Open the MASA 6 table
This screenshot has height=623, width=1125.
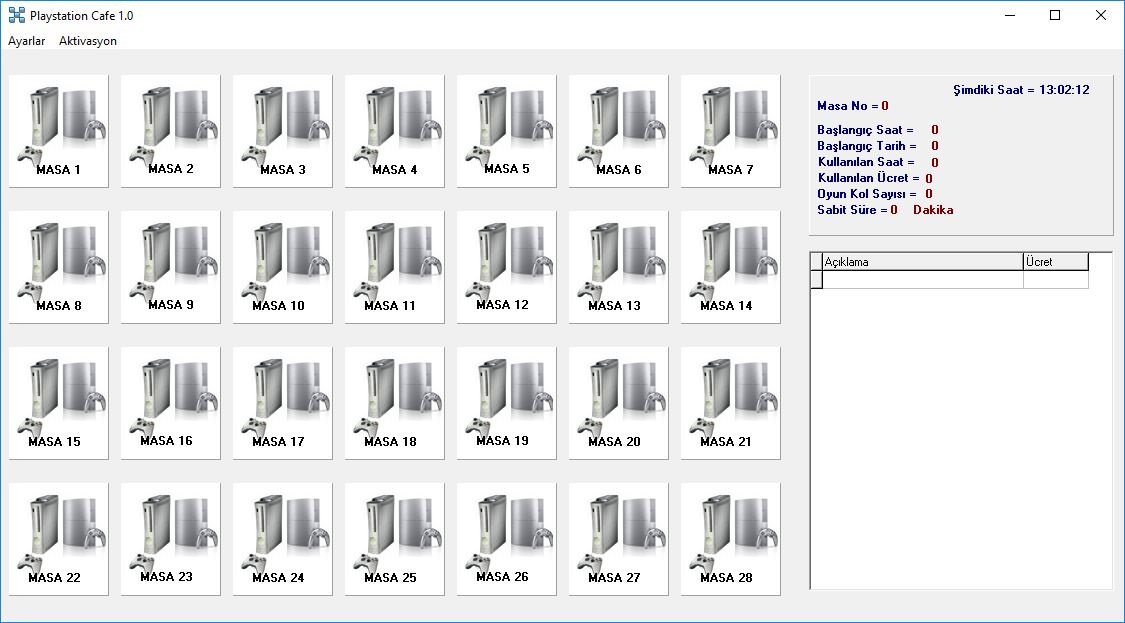click(x=618, y=131)
